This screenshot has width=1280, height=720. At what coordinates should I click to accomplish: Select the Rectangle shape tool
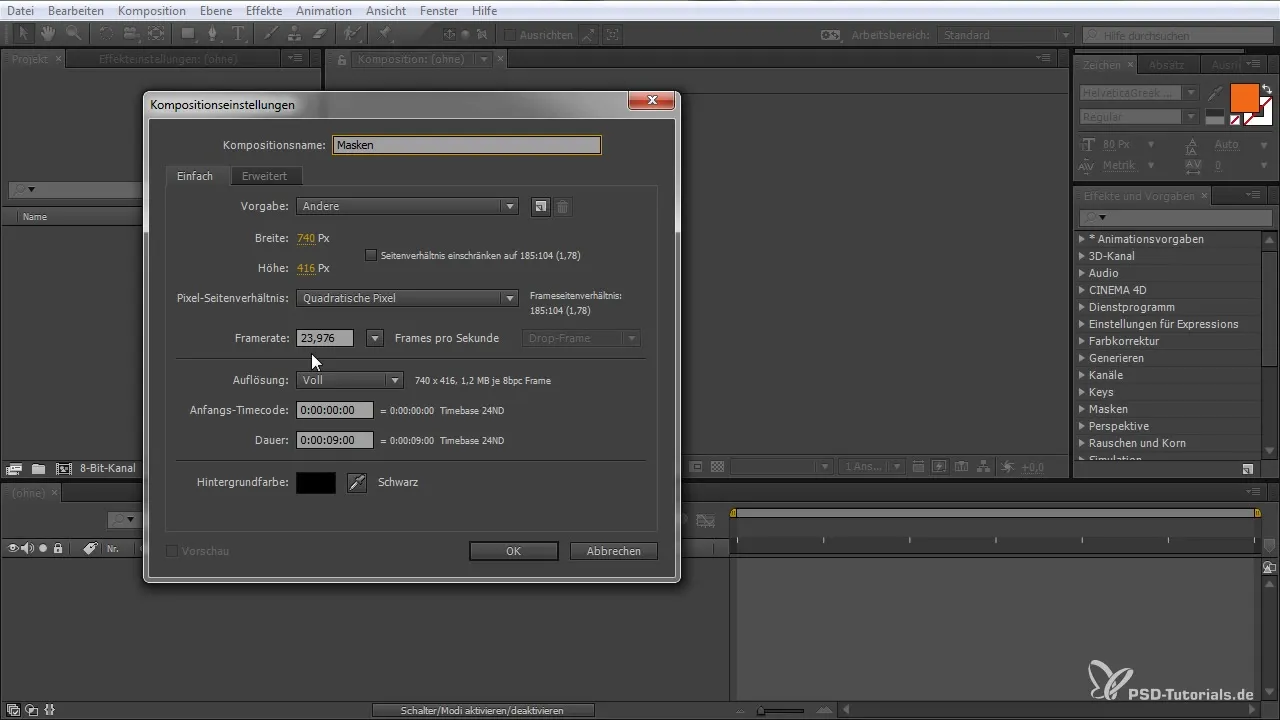[188, 33]
